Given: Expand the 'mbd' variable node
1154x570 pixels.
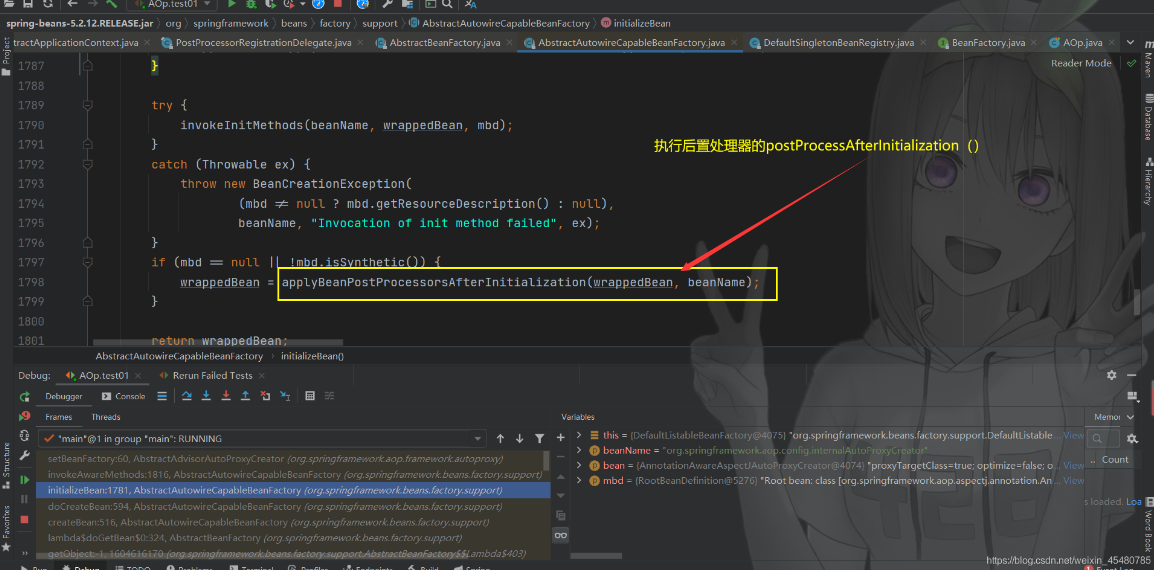Looking at the screenshot, I should pos(579,480).
